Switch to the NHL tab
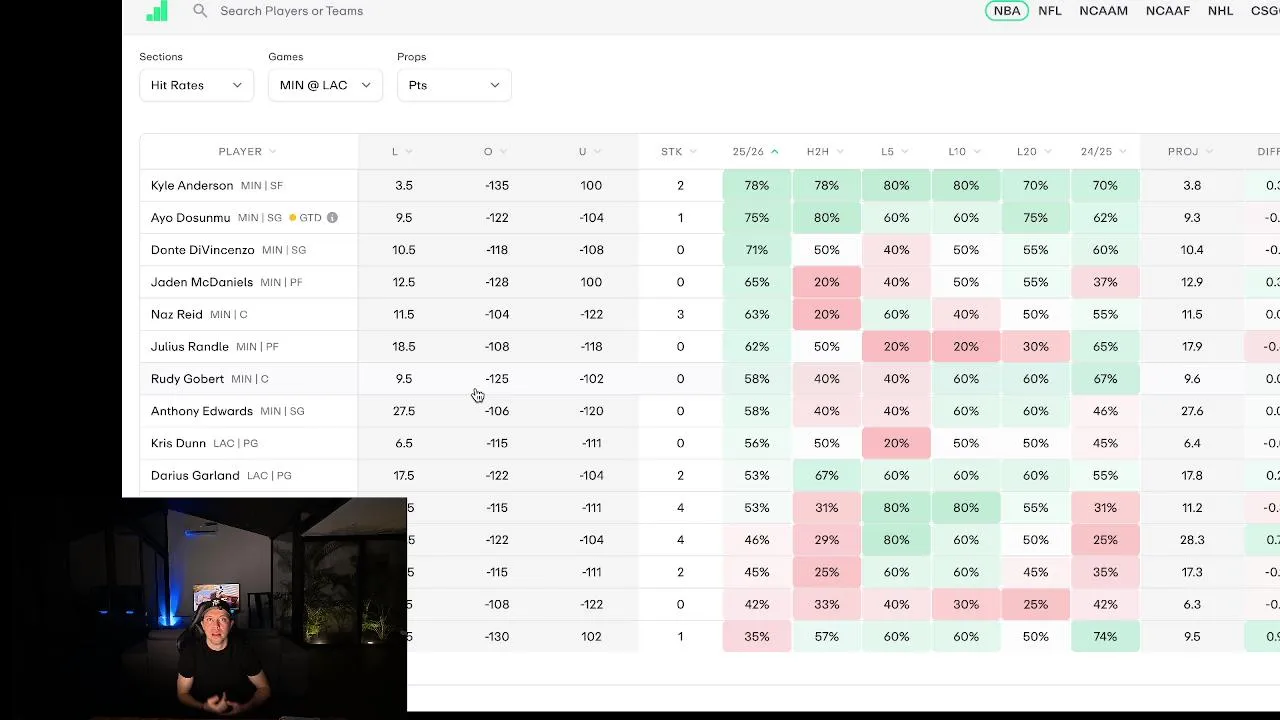 pos(1220,11)
